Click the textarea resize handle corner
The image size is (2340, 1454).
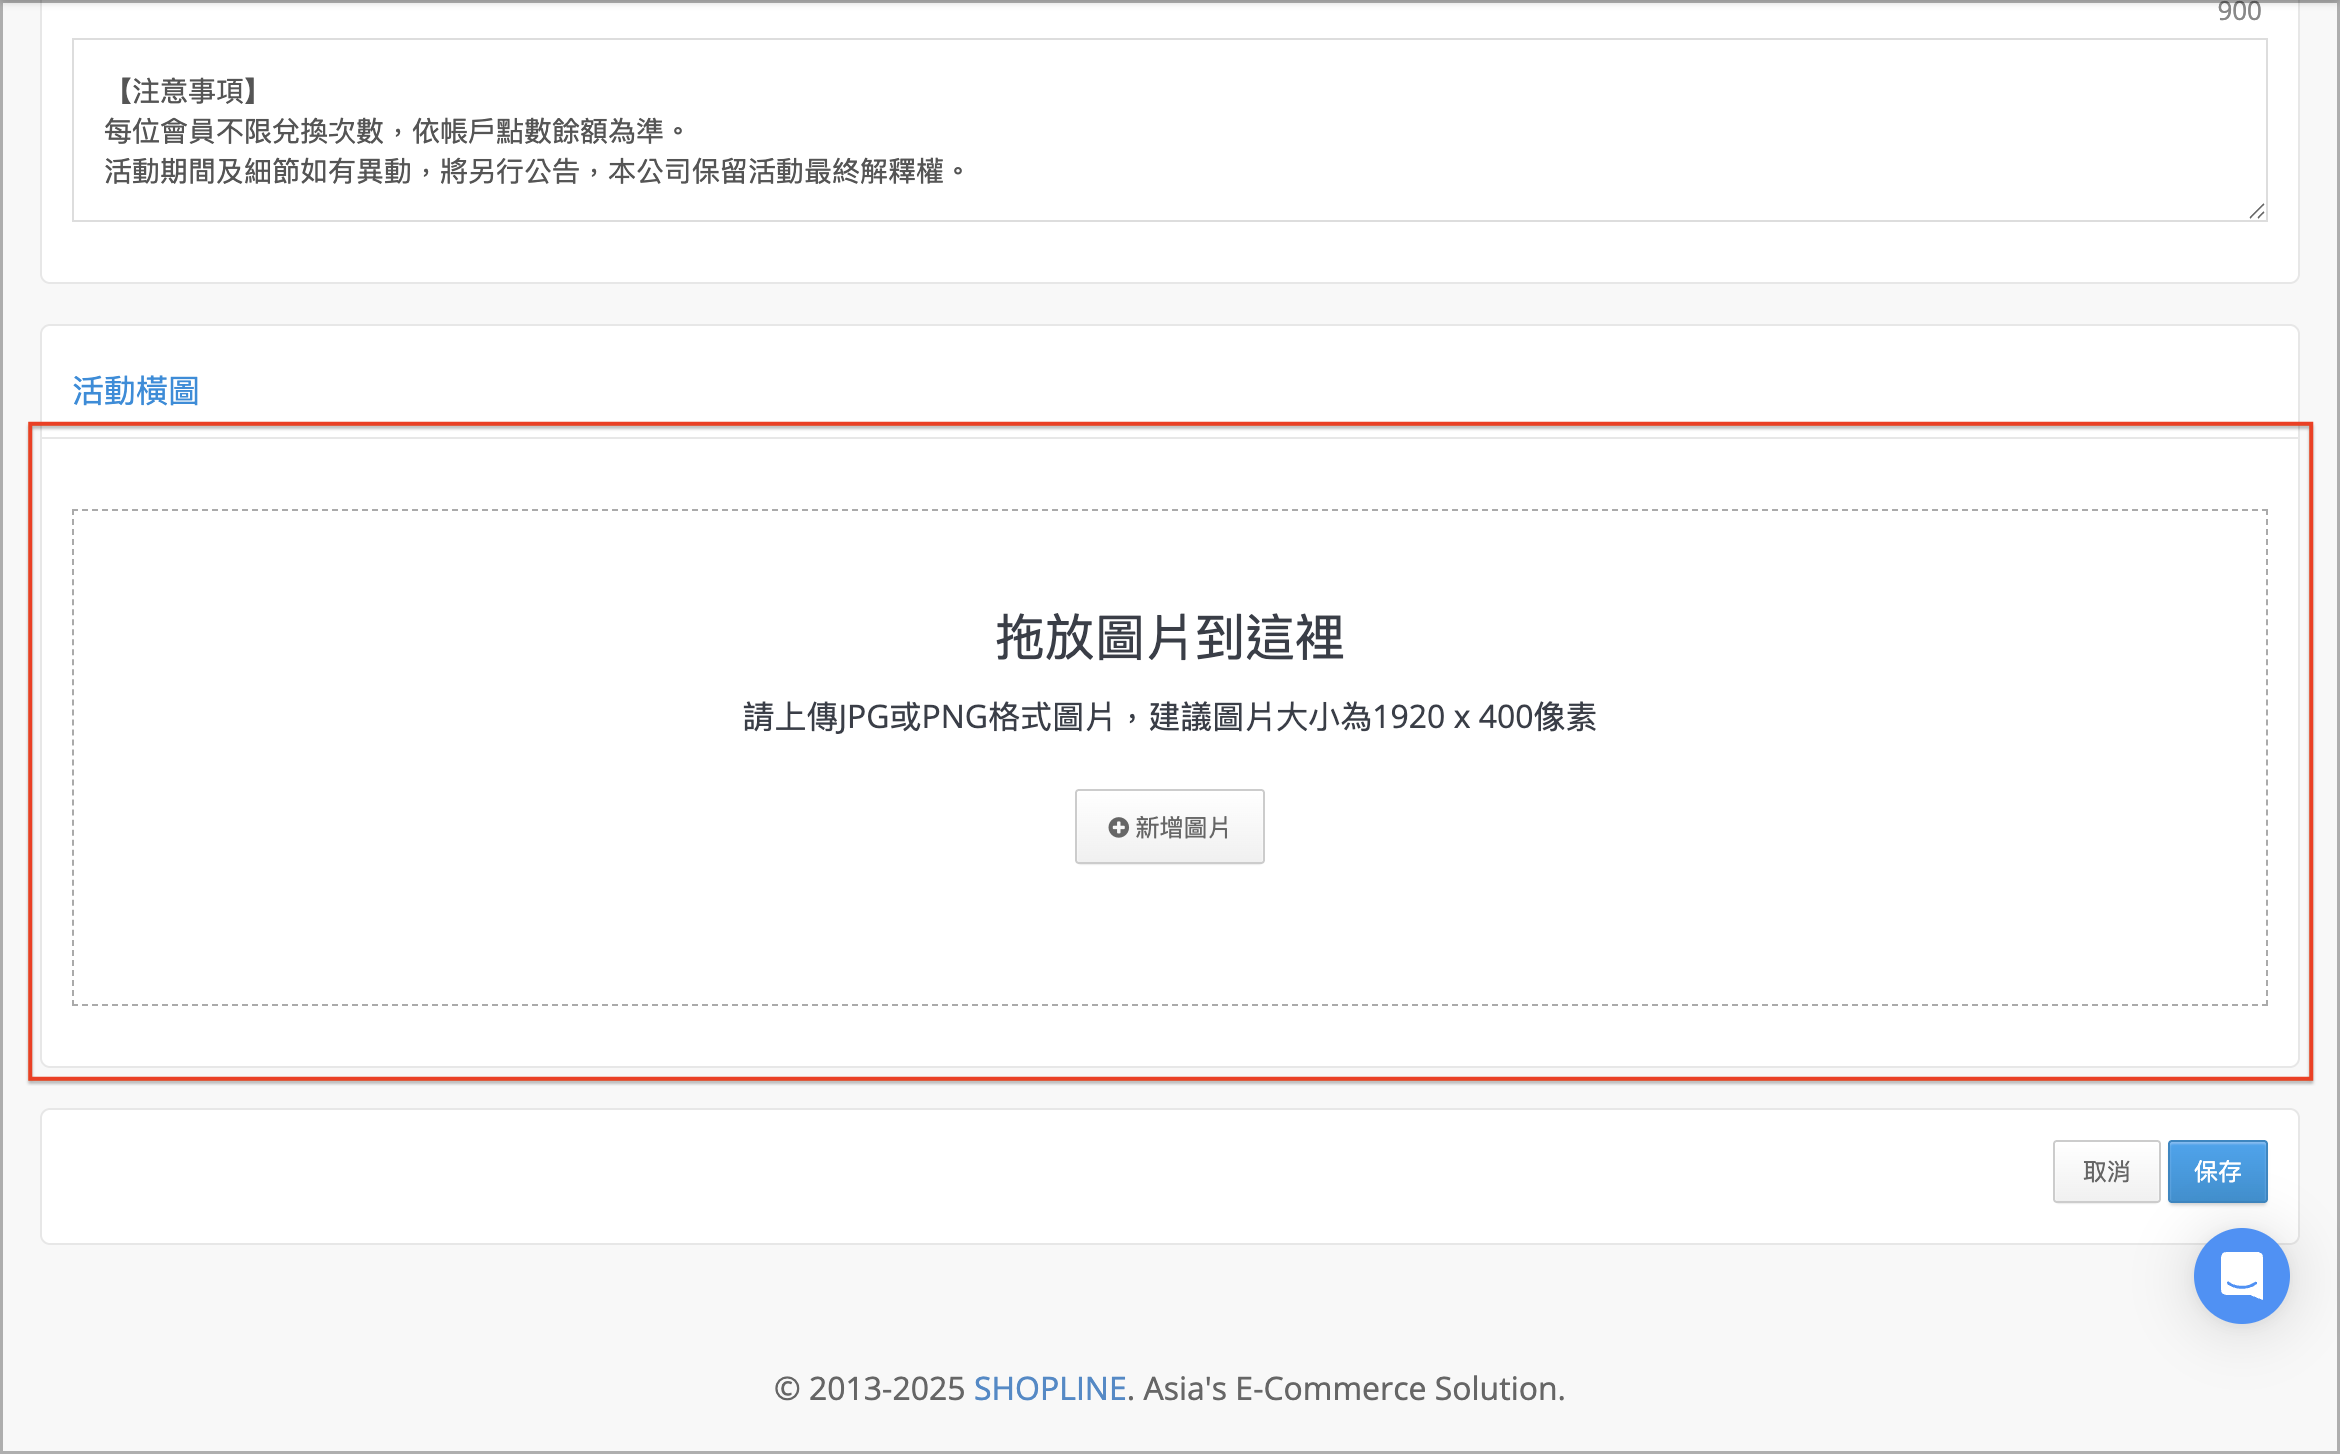(x=2256, y=211)
